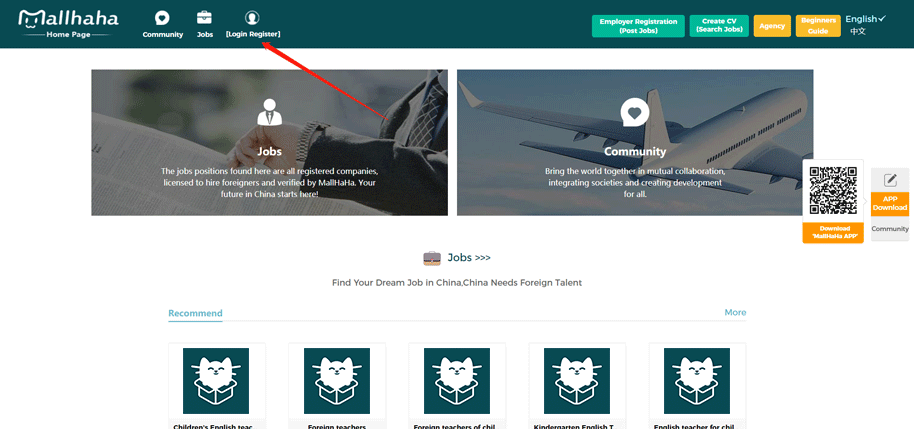Switch language to 中文
The image size is (914, 429).
858,31
